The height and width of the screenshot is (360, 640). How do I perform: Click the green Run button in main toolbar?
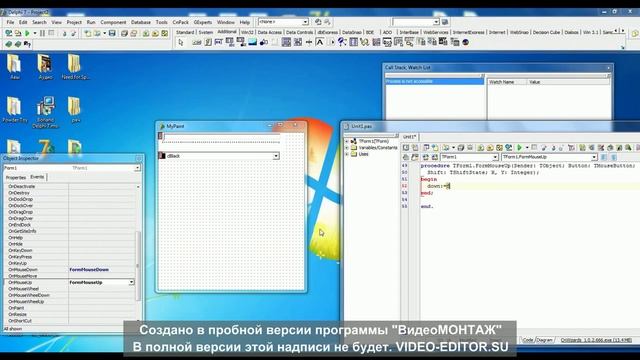(x=27, y=33)
